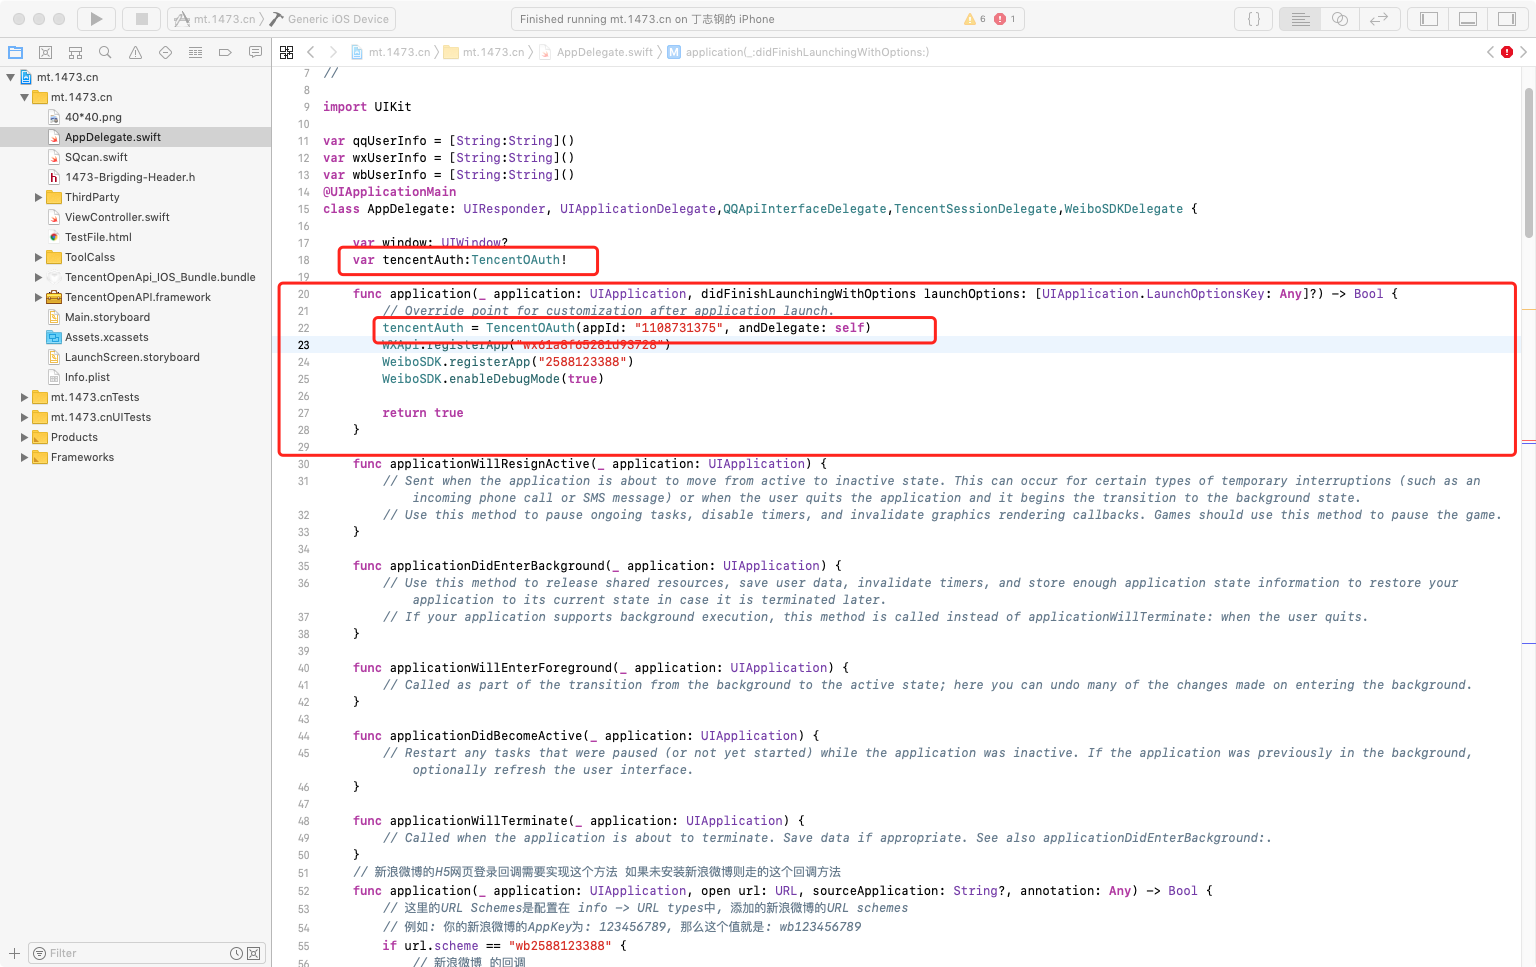Image resolution: width=1536 pixels, height=967 pixels.
Task: Toggle the Debug area panel
Action: [x=1468, y=19]
